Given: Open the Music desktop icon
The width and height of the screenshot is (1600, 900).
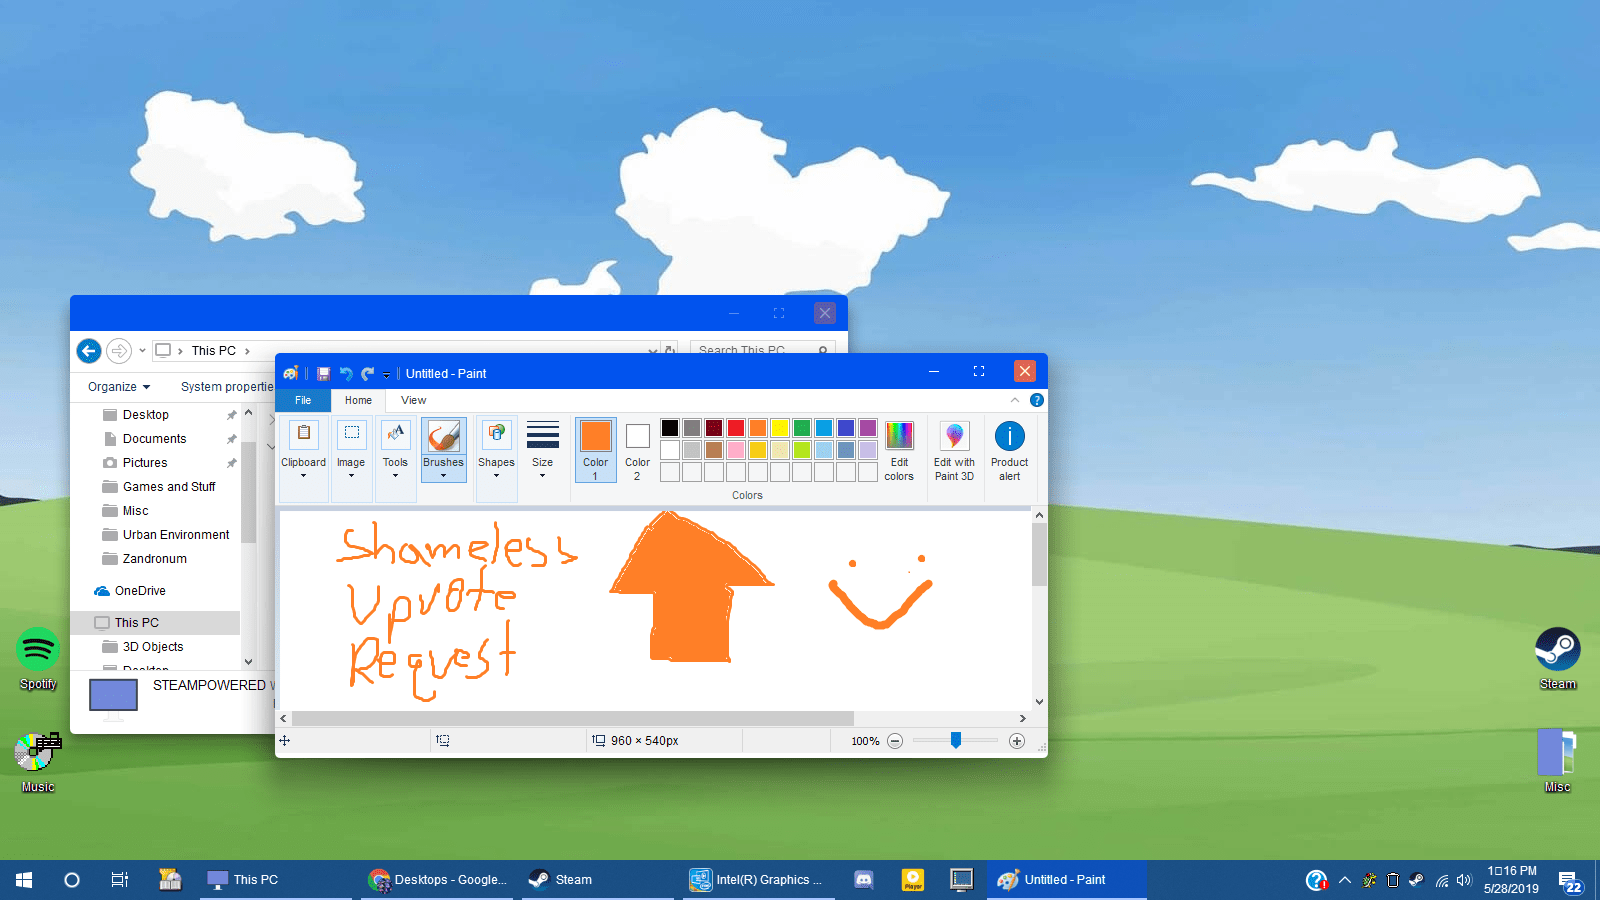Looking at the screenshot, I should [x=38, y=762].
